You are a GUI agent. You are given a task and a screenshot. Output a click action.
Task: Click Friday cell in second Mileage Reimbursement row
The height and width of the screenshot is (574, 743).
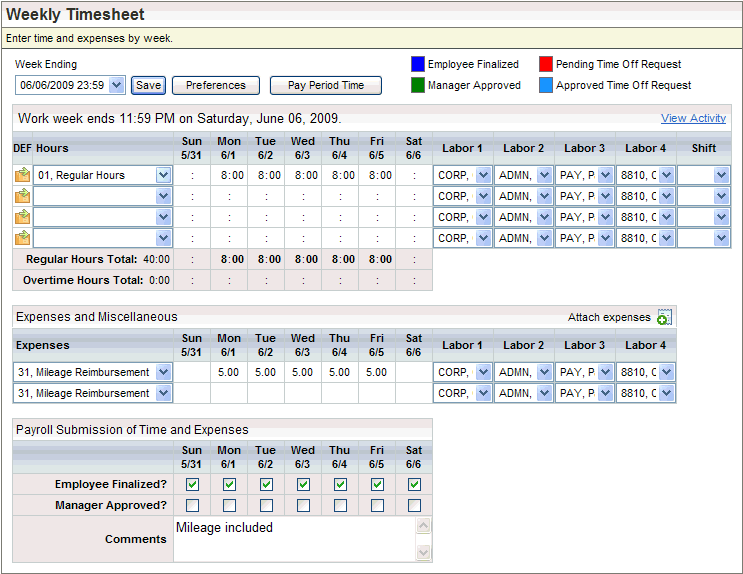pos(377,393)
